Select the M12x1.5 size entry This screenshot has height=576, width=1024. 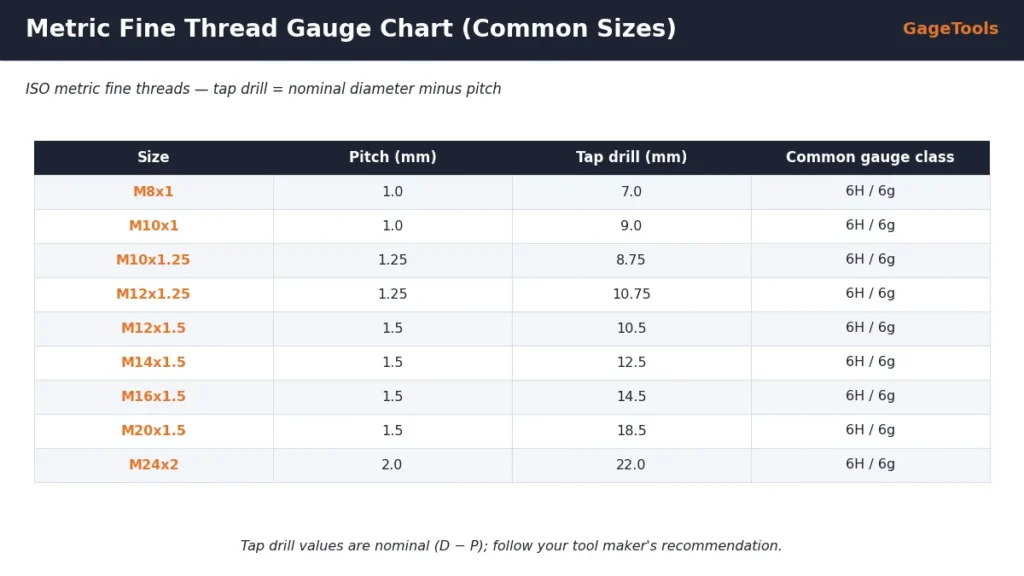coord(153,328)
